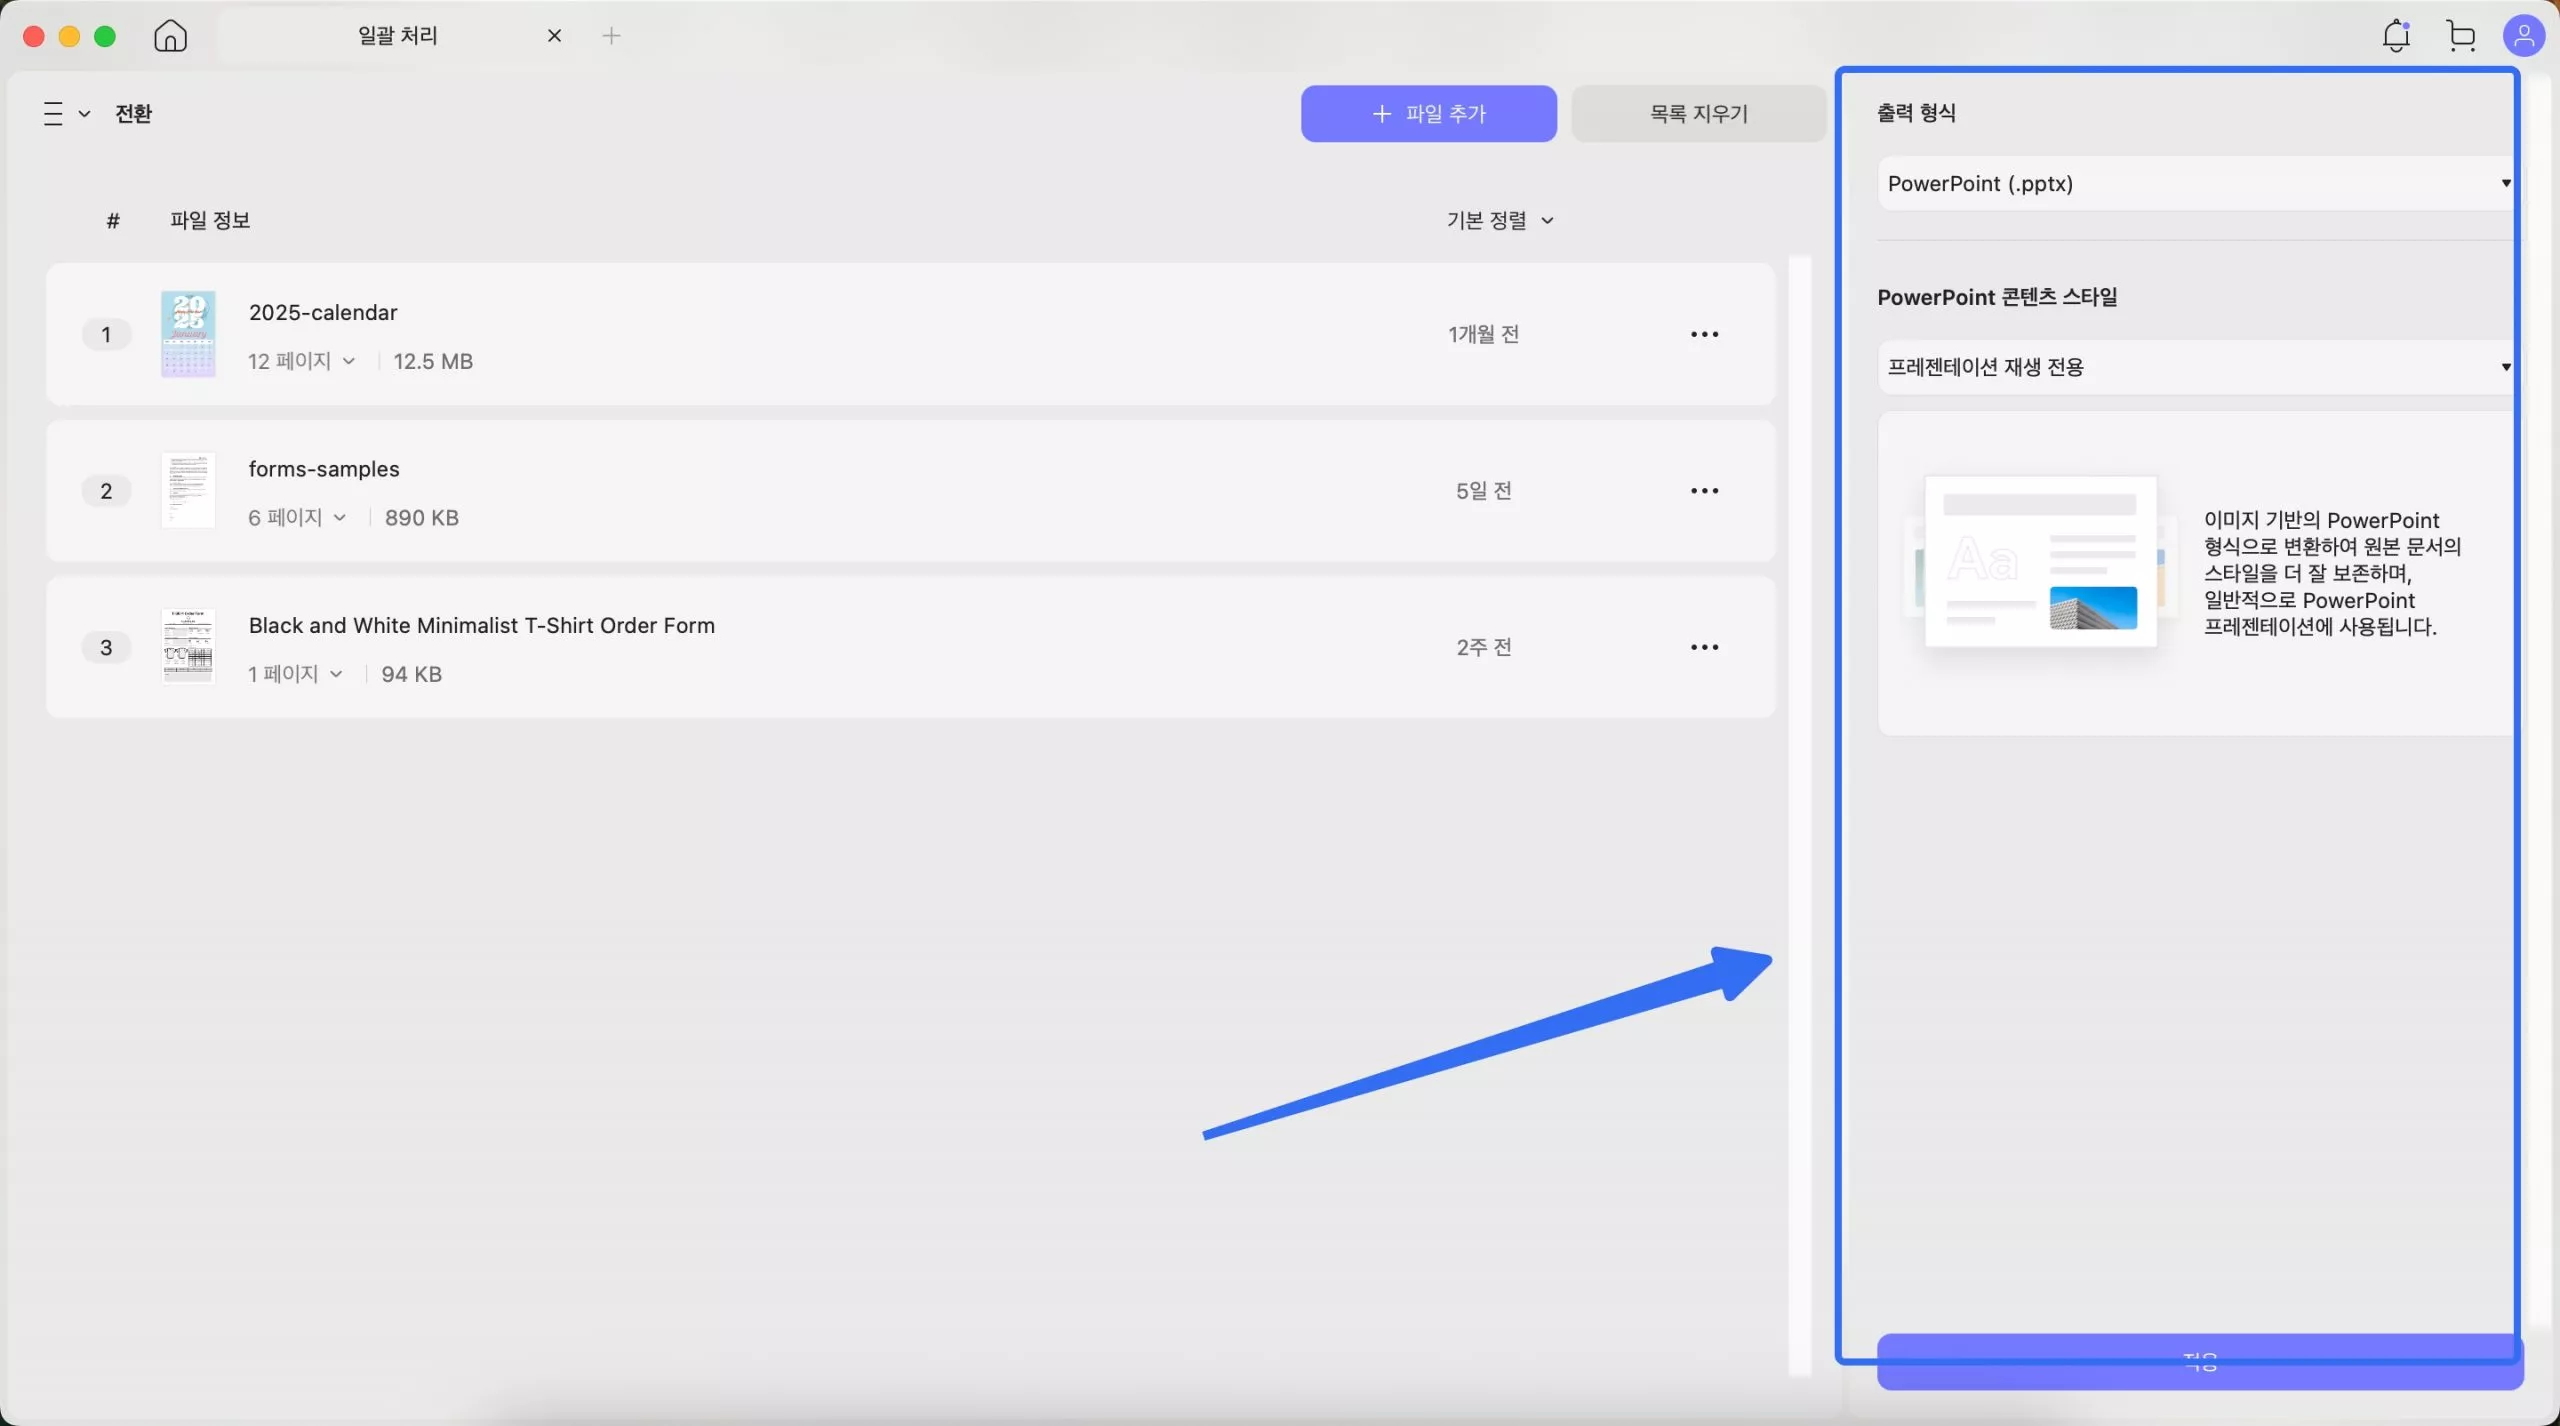Add a new tab with plus icon

click(x=611, y=36)
